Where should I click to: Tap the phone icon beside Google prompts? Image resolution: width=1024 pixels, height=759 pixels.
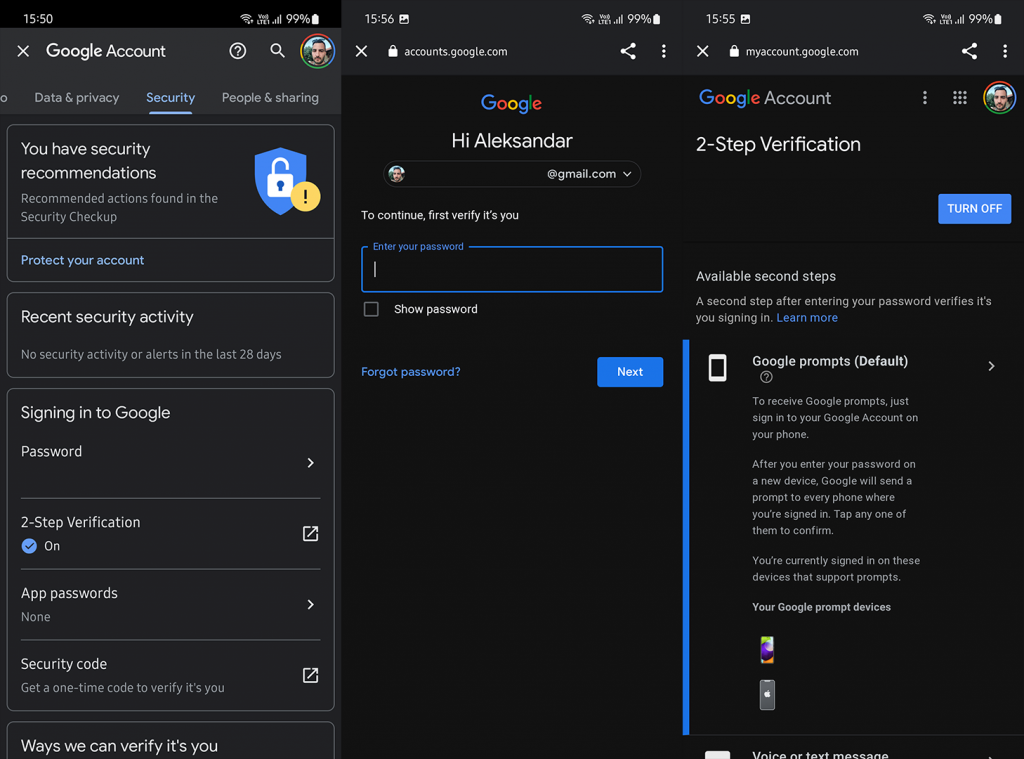(718, 368)
